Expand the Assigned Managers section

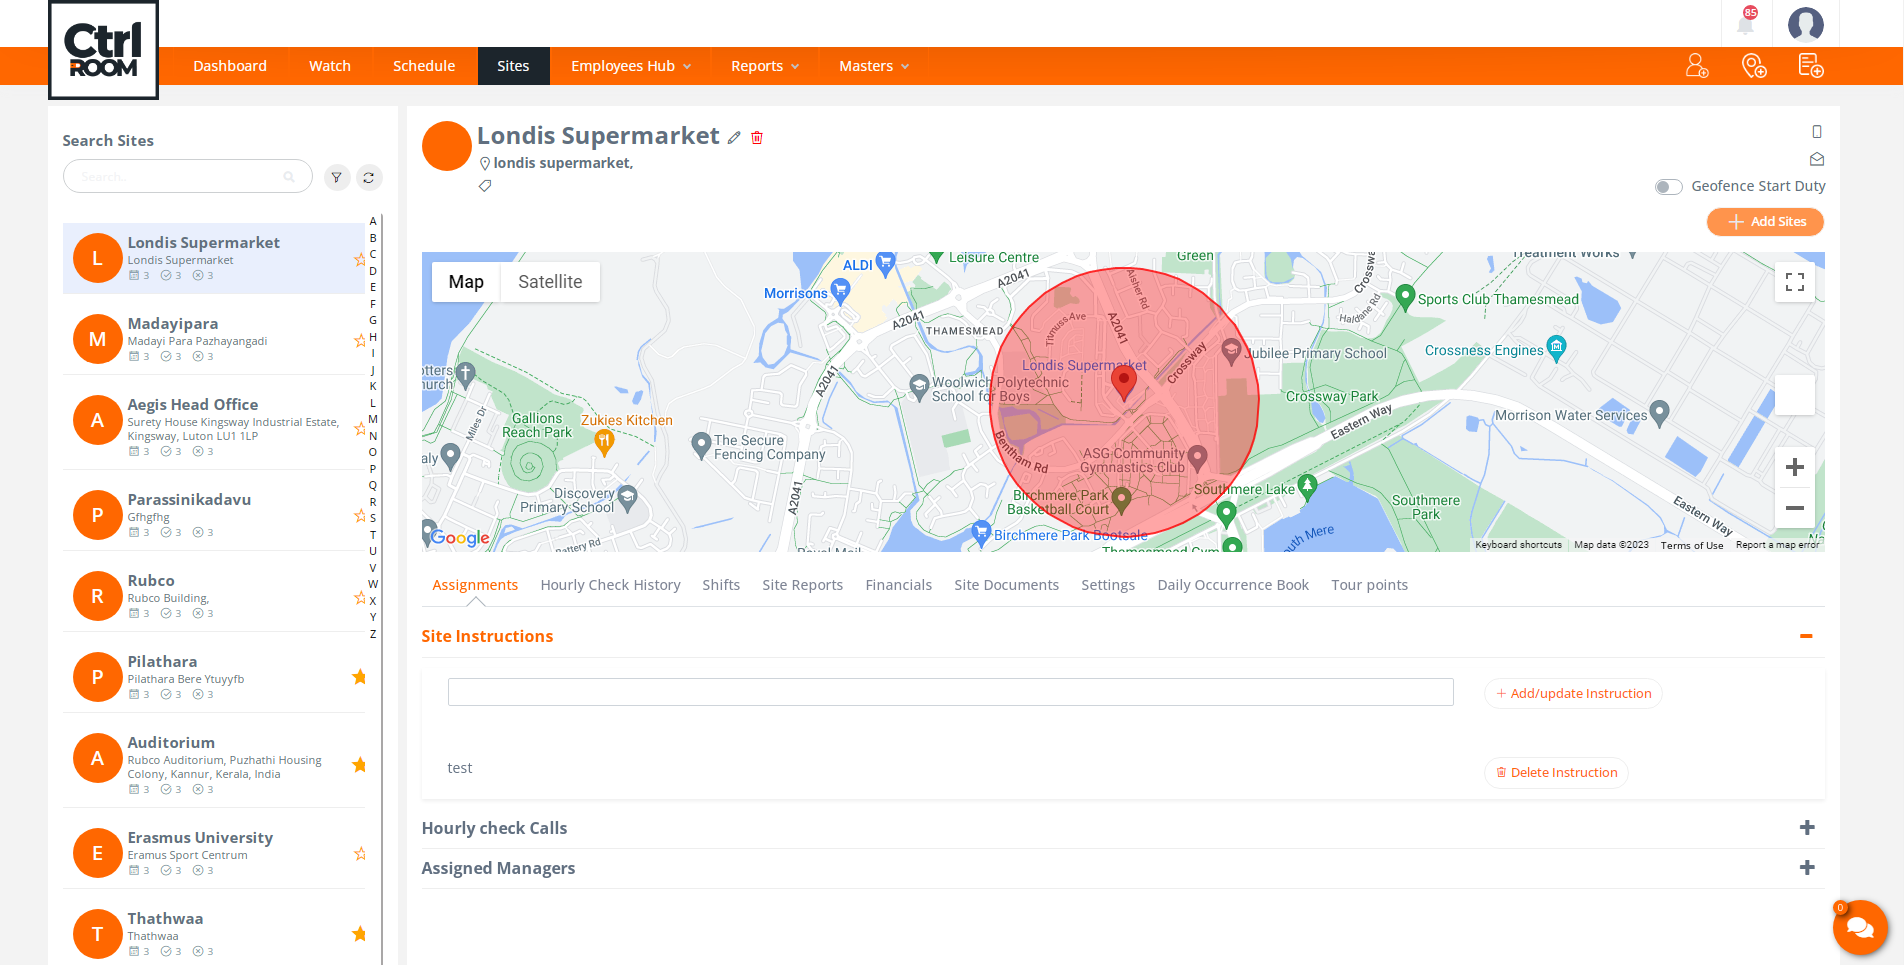[1807, 868]
